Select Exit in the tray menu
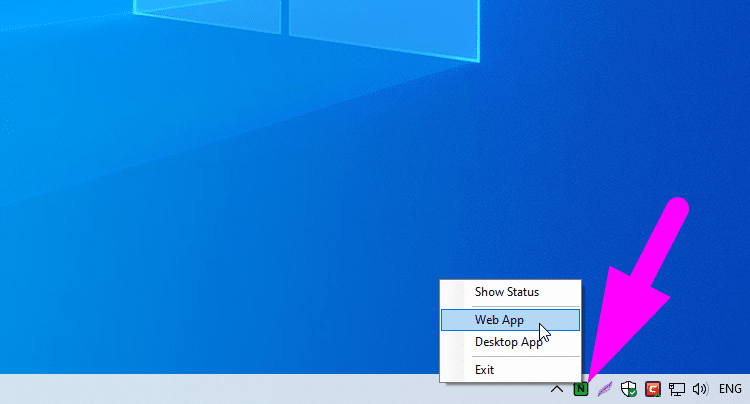This screenshot has height=404, width=750. pyautogui.click(x=510, y=370)
